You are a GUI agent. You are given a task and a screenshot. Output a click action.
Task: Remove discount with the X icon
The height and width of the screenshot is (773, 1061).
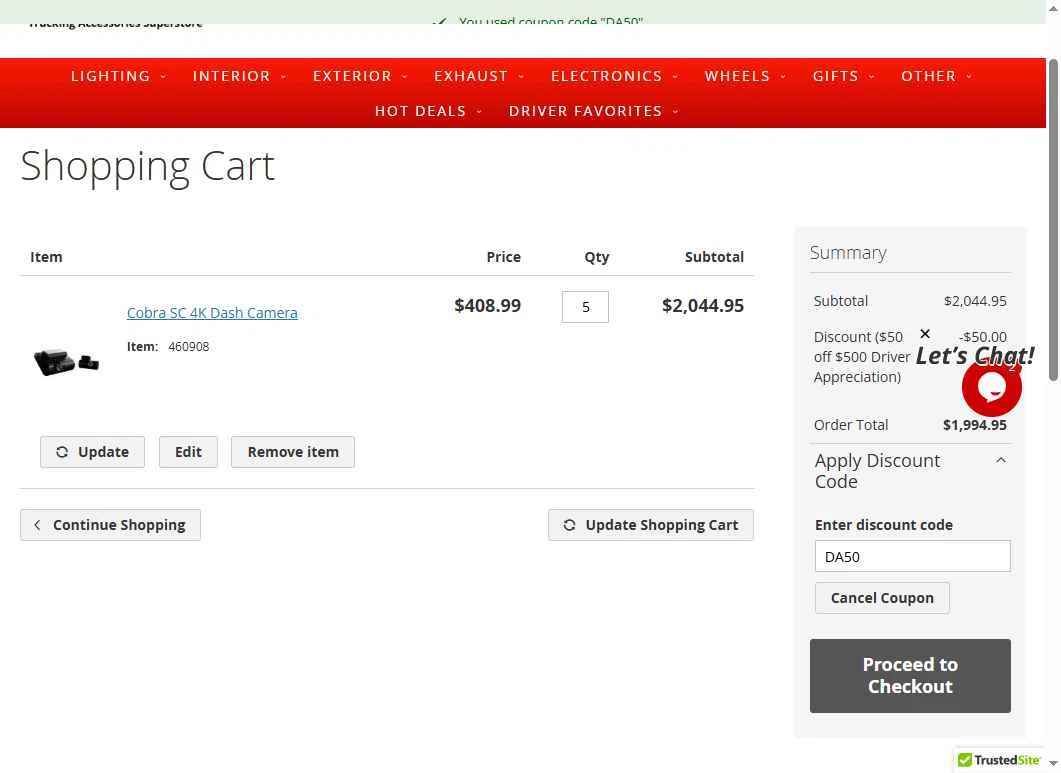(925, 334)
